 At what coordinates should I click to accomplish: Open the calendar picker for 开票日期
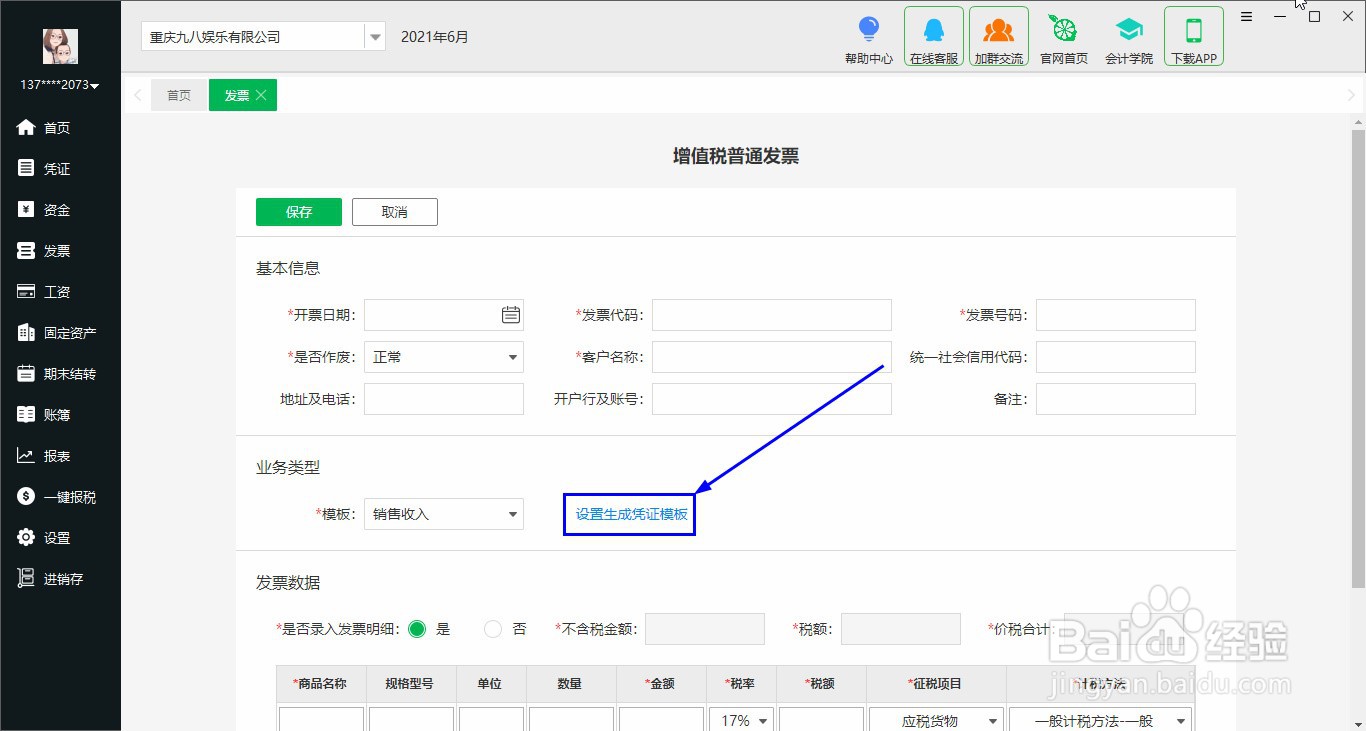[511, 314]
